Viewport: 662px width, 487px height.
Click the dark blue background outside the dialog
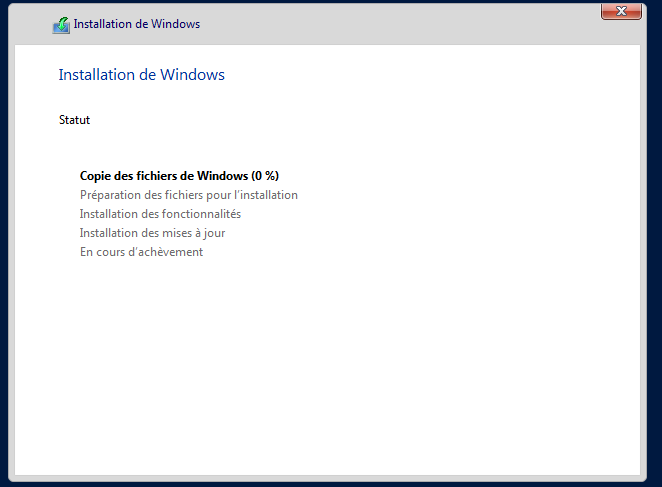coord(655,250)
